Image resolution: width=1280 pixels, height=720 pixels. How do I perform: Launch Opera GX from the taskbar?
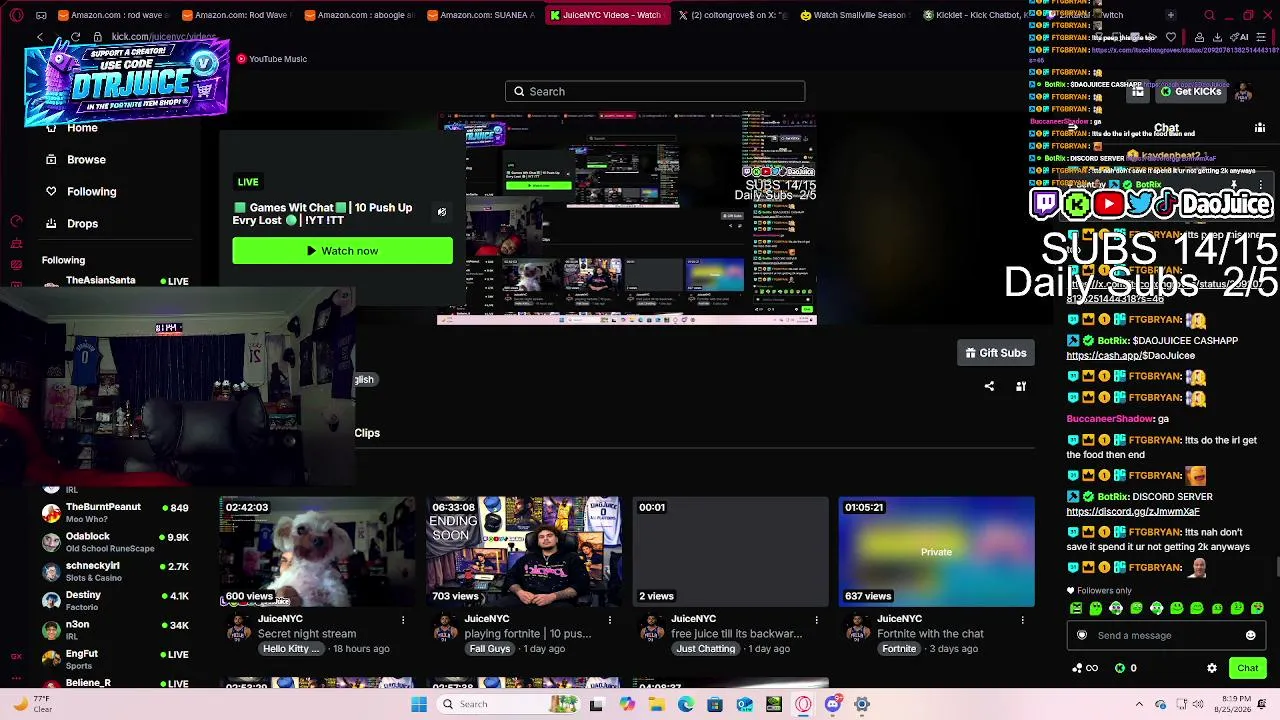[803, 704]
